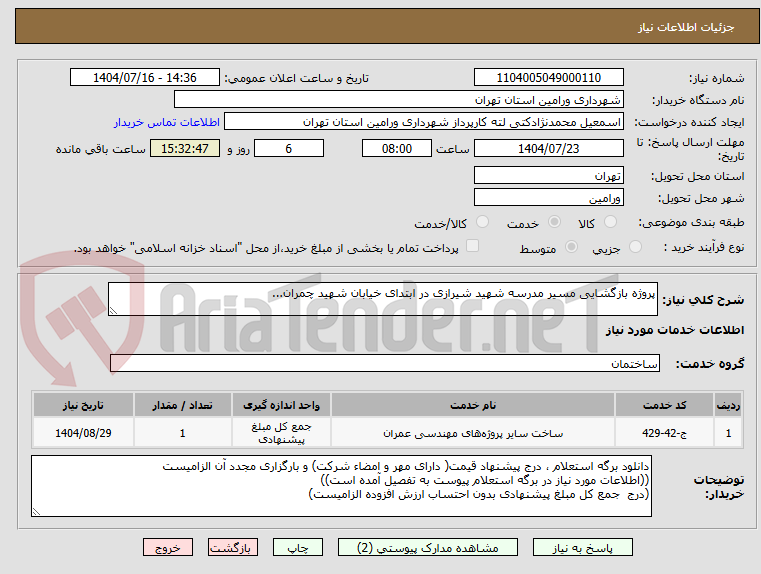This screenshot has height=574, width=761.
Task: Click the remaining time field 15:32:47
Action: pyautogui.click(x=185, y=148)
